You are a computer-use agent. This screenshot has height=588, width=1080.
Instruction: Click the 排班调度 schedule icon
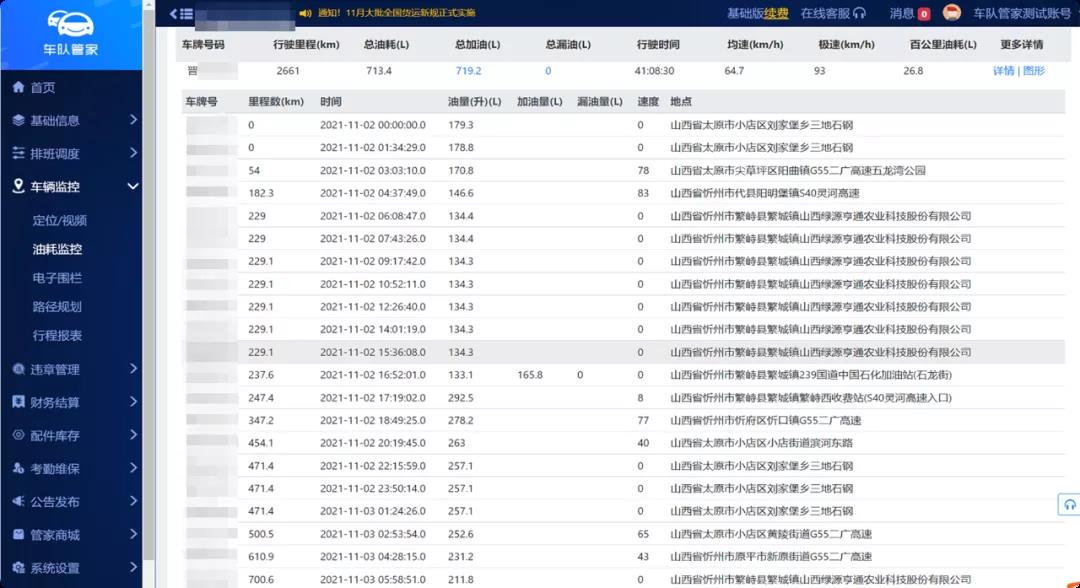point(19,153)
